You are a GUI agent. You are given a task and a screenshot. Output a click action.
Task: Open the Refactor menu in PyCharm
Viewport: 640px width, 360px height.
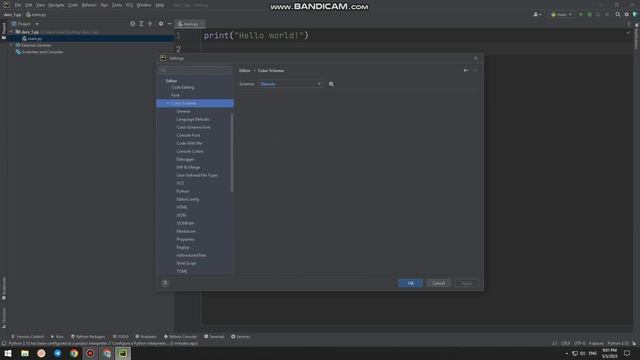89,5
